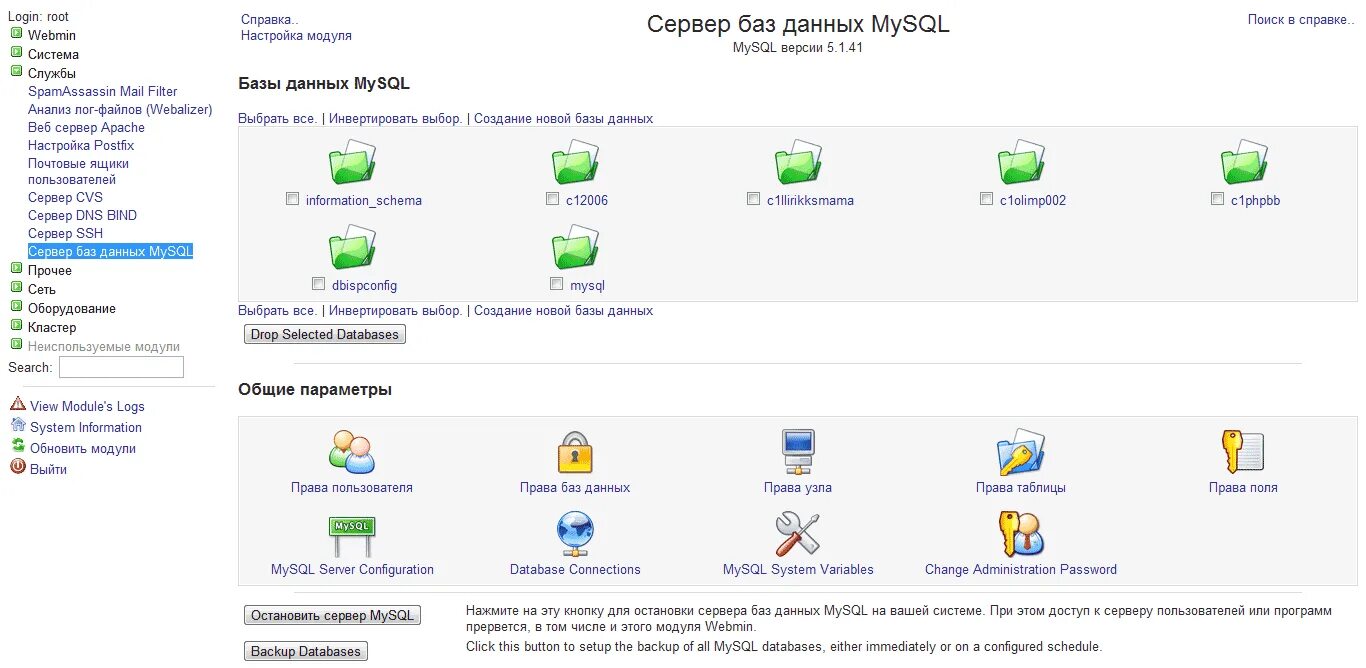Click the database permissions padlock icon
The width and height of the screenshot is (1366, 668).
click(575, 452)
